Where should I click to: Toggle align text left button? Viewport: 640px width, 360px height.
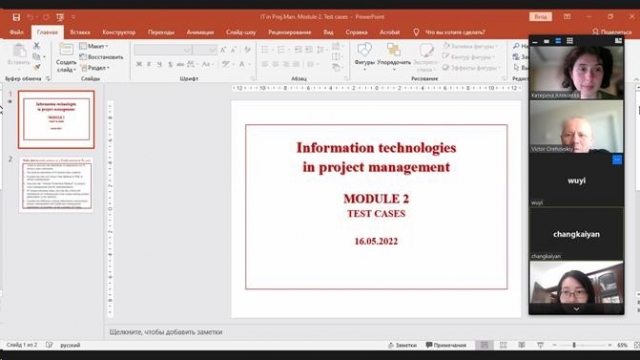[x=265, y=64]
